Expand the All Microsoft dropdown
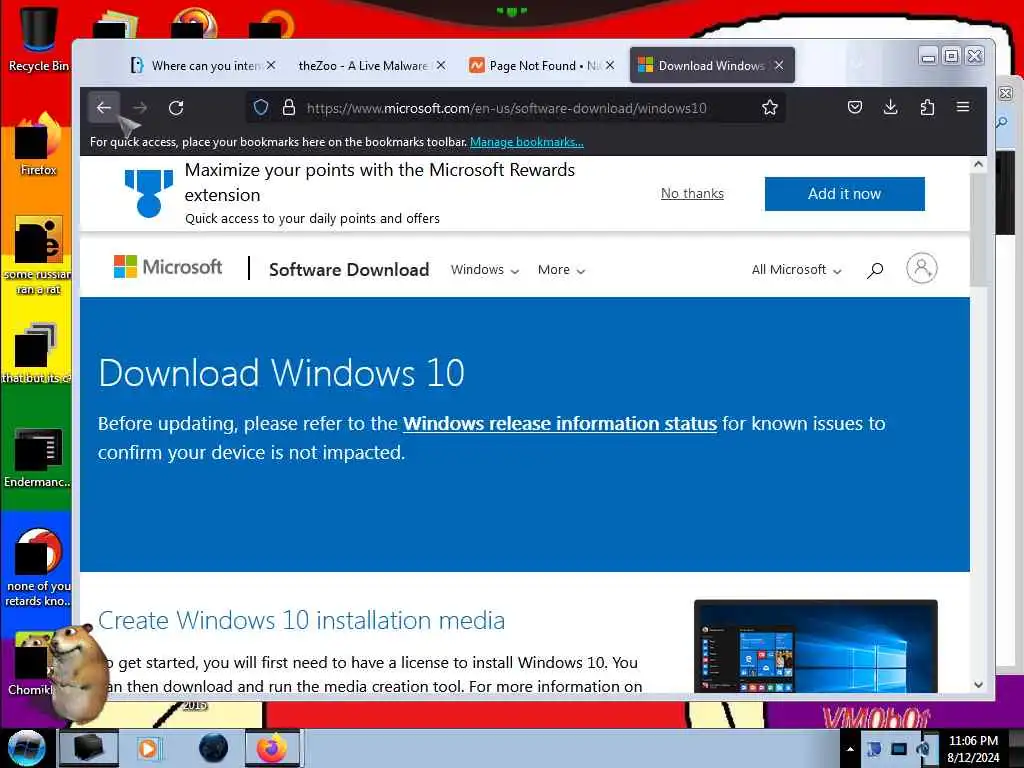Viewport: 1024px width, 768px height. (796, 270)
